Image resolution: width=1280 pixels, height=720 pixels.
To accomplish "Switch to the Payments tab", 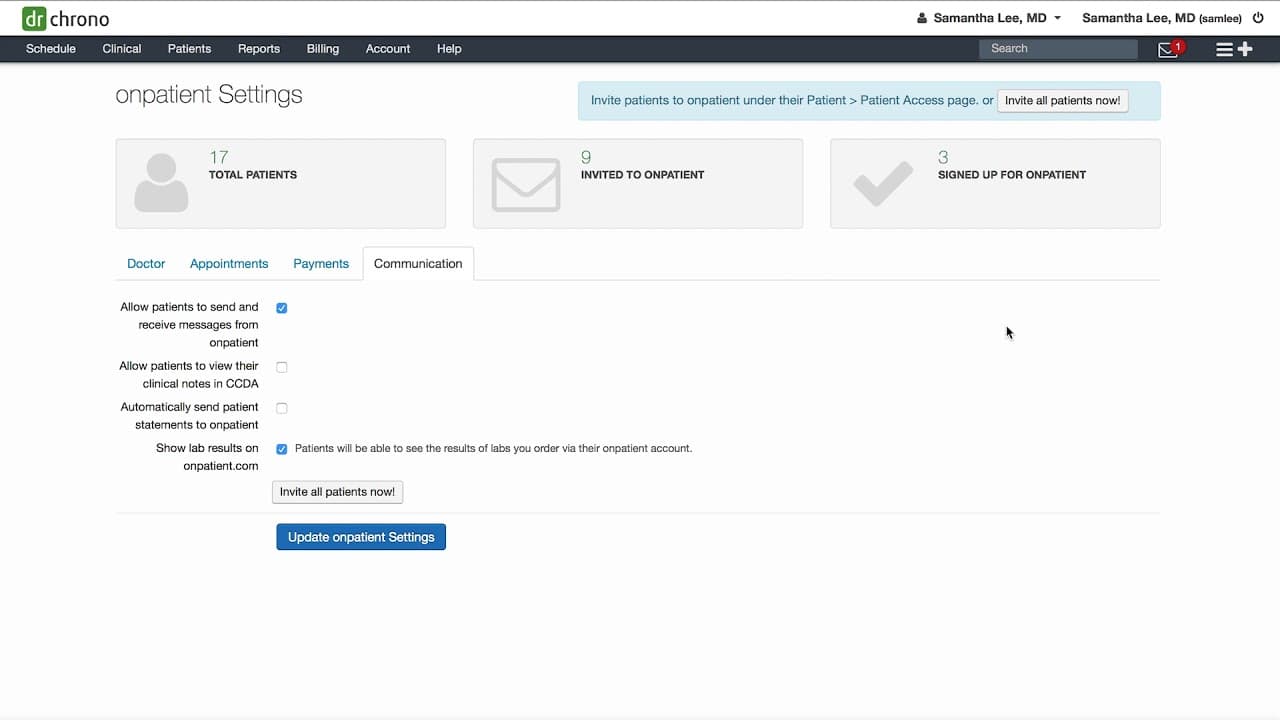I will click(321, 264).
